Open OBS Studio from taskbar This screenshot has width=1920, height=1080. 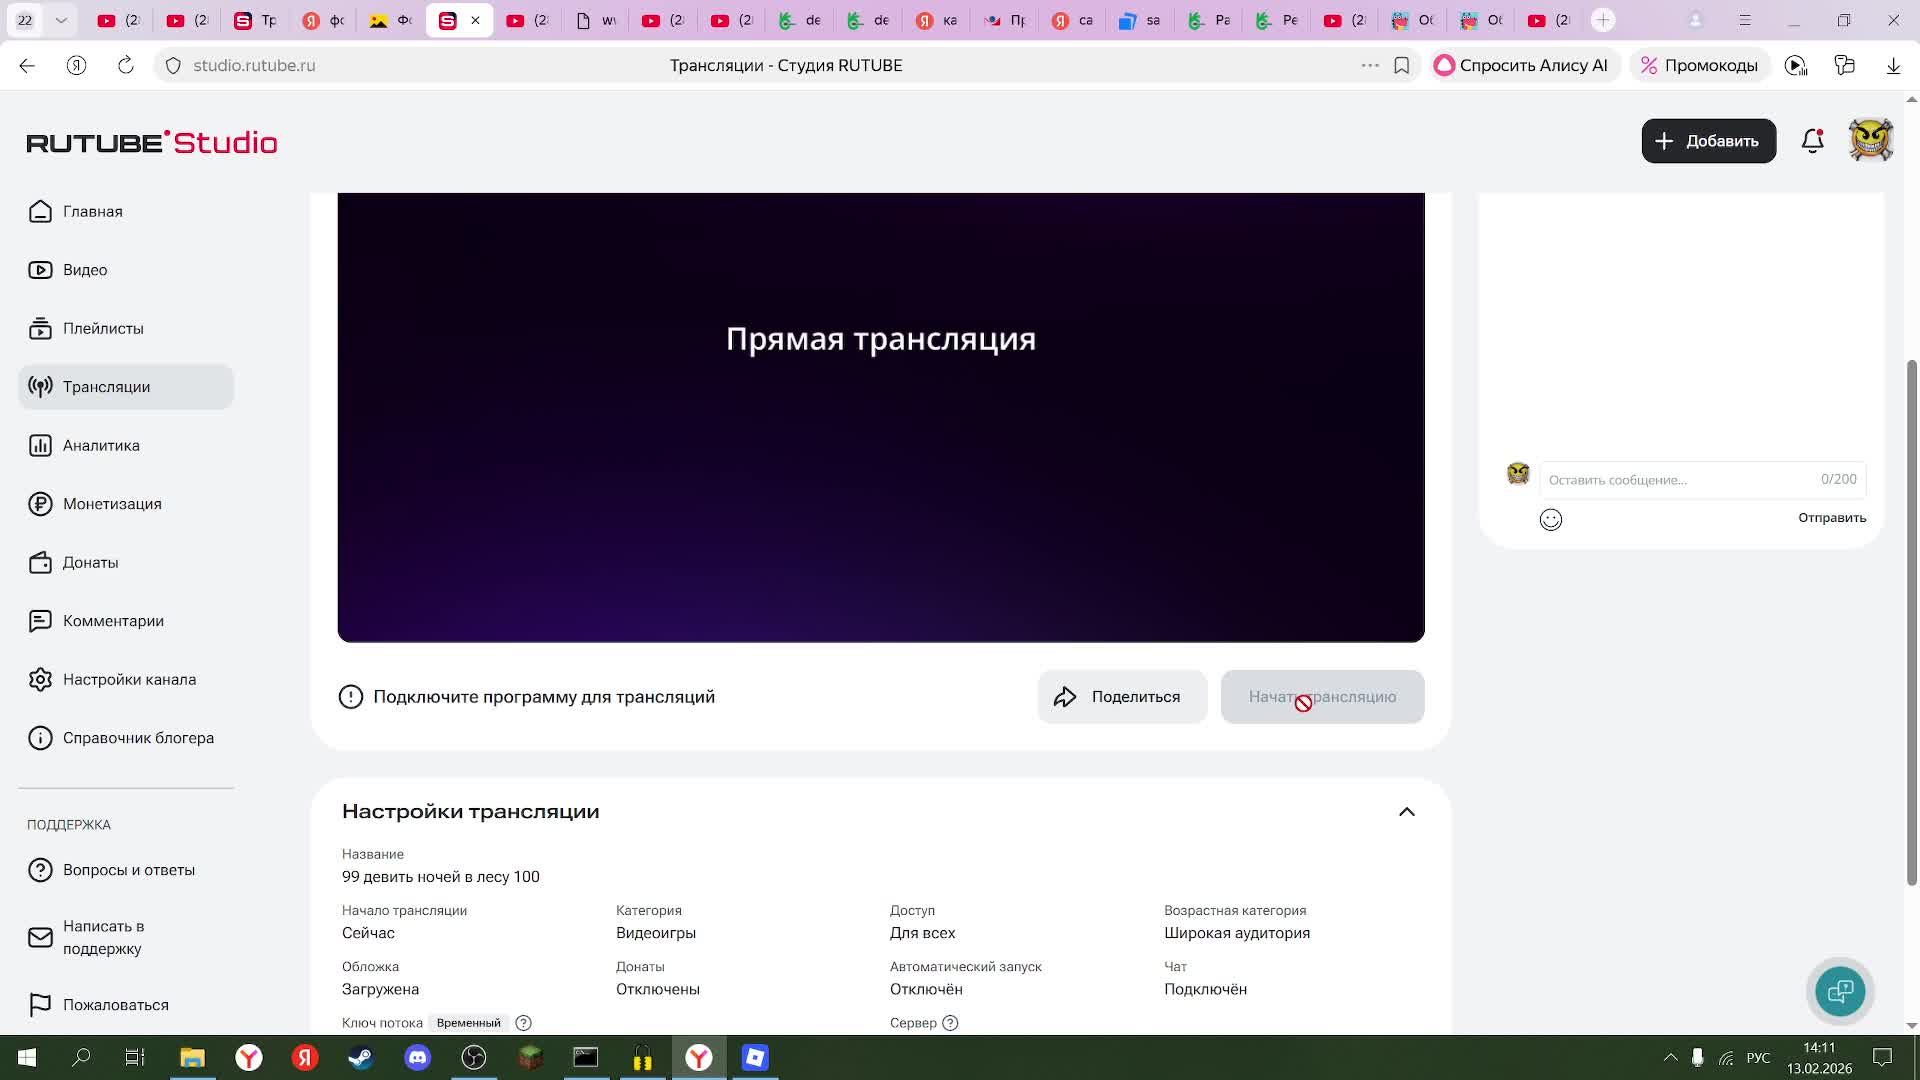(474, 1057)
